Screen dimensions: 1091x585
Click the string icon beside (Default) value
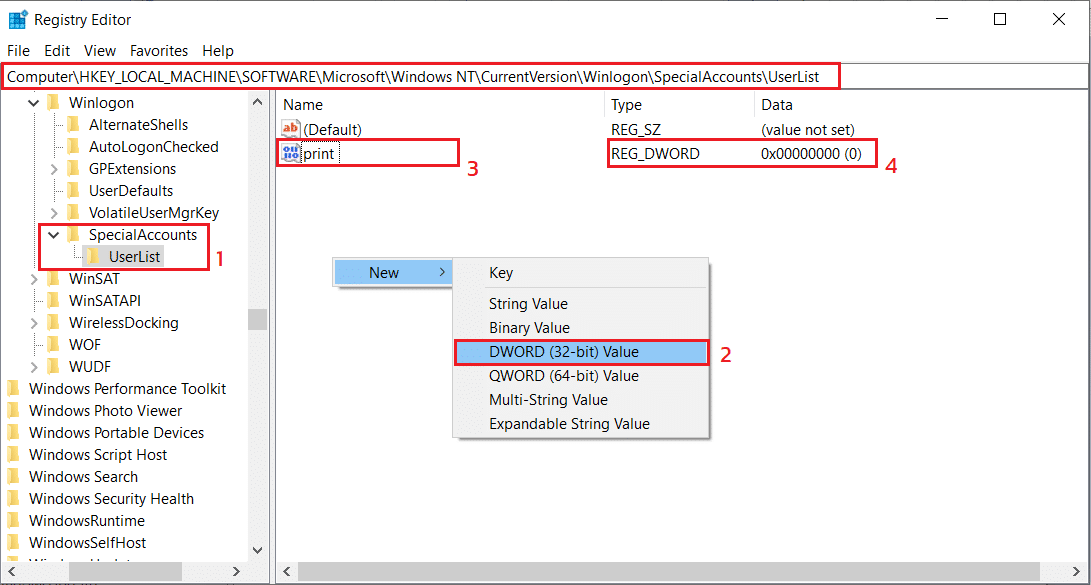pyautogui.click(x=291, y=129)
